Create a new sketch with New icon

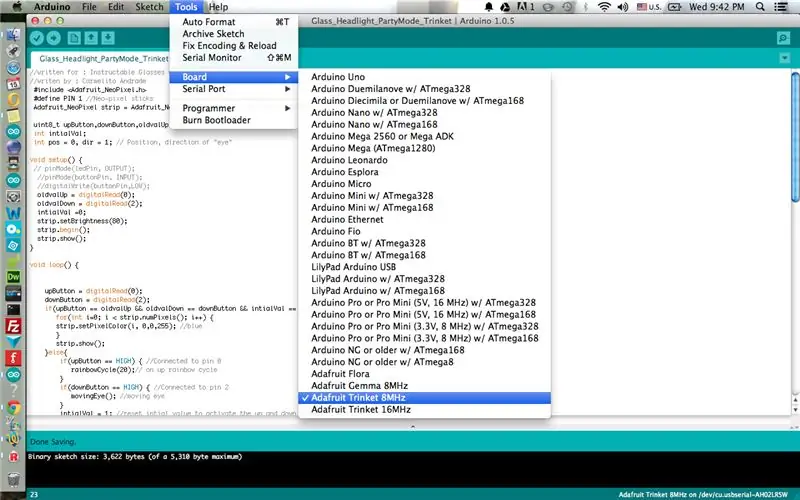click(x=74, y=38)
